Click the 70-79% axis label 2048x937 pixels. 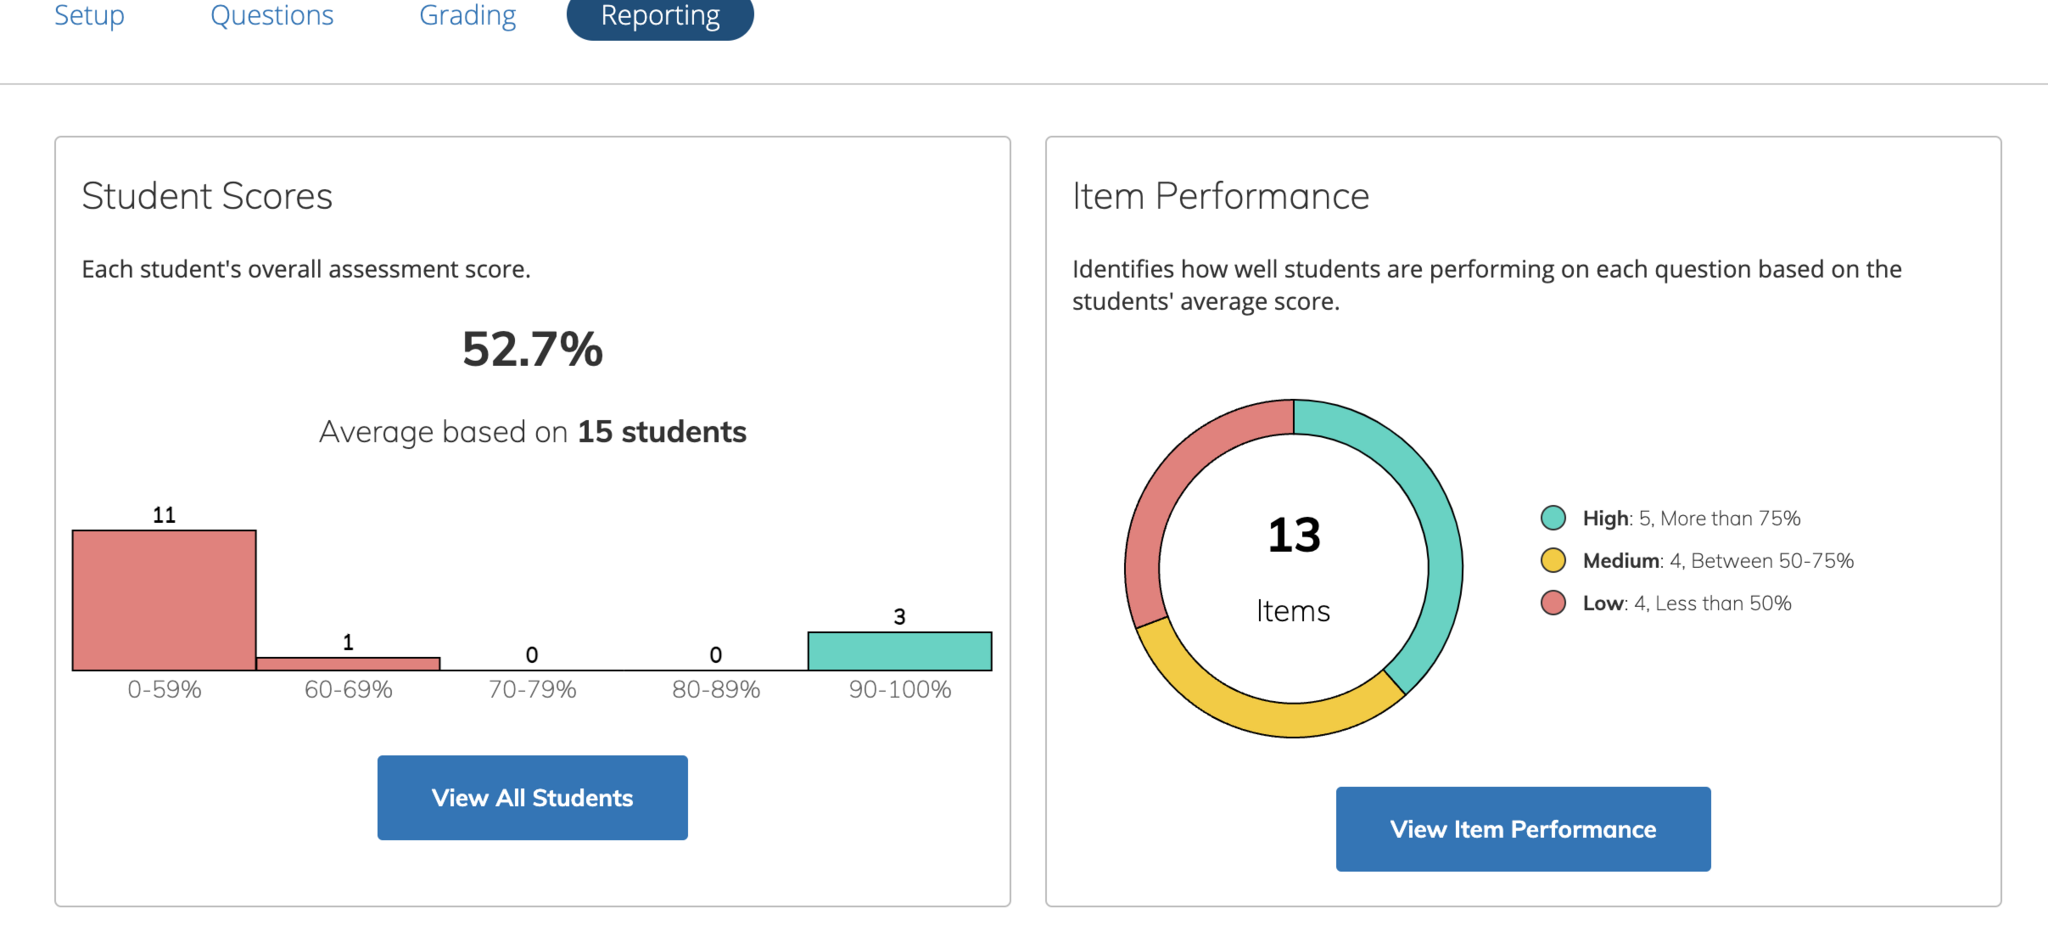pos(532,689)
